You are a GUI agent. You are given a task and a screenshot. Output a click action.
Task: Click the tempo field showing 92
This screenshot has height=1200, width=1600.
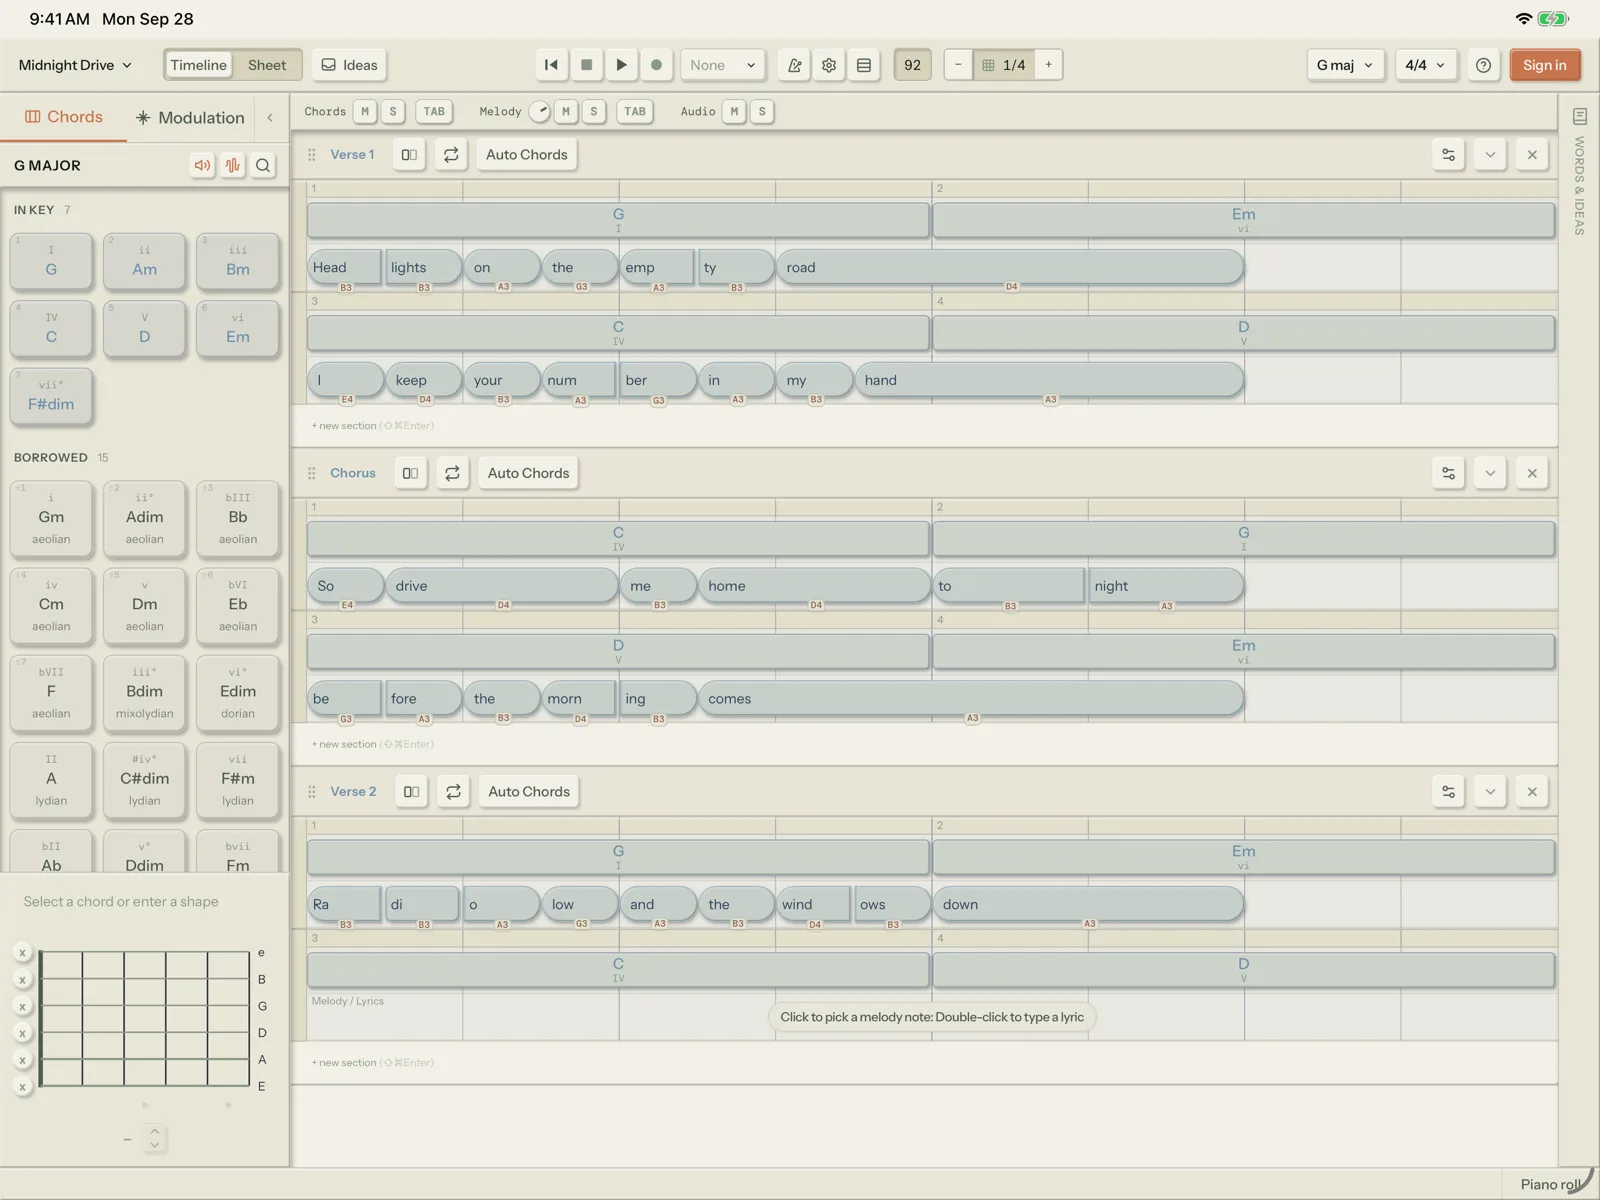[x=912, y=65]
